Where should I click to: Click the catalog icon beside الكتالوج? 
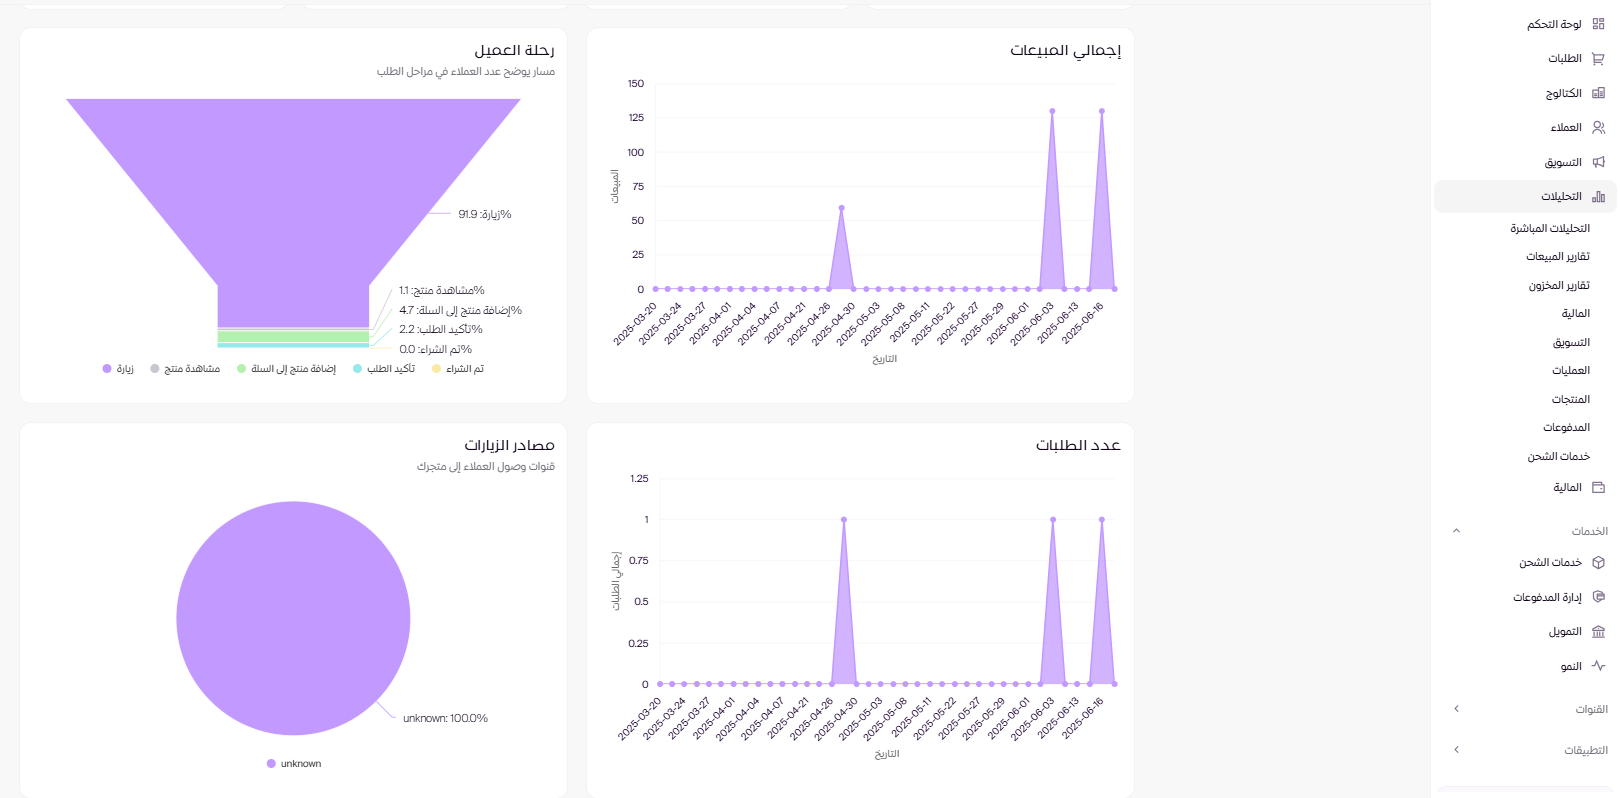tap(1598, 93)
